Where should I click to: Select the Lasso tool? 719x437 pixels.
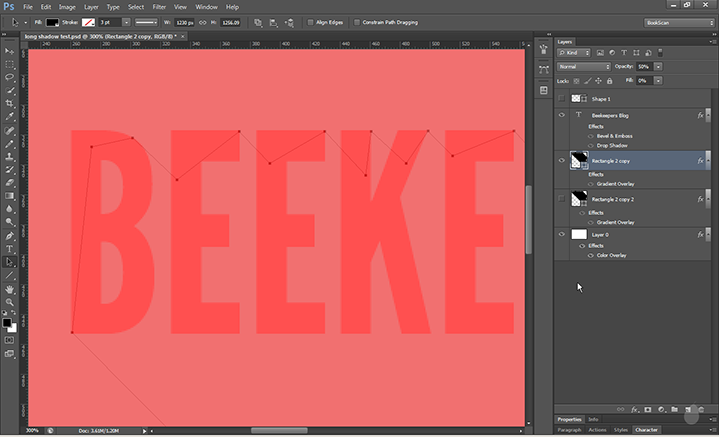point(9,76)
